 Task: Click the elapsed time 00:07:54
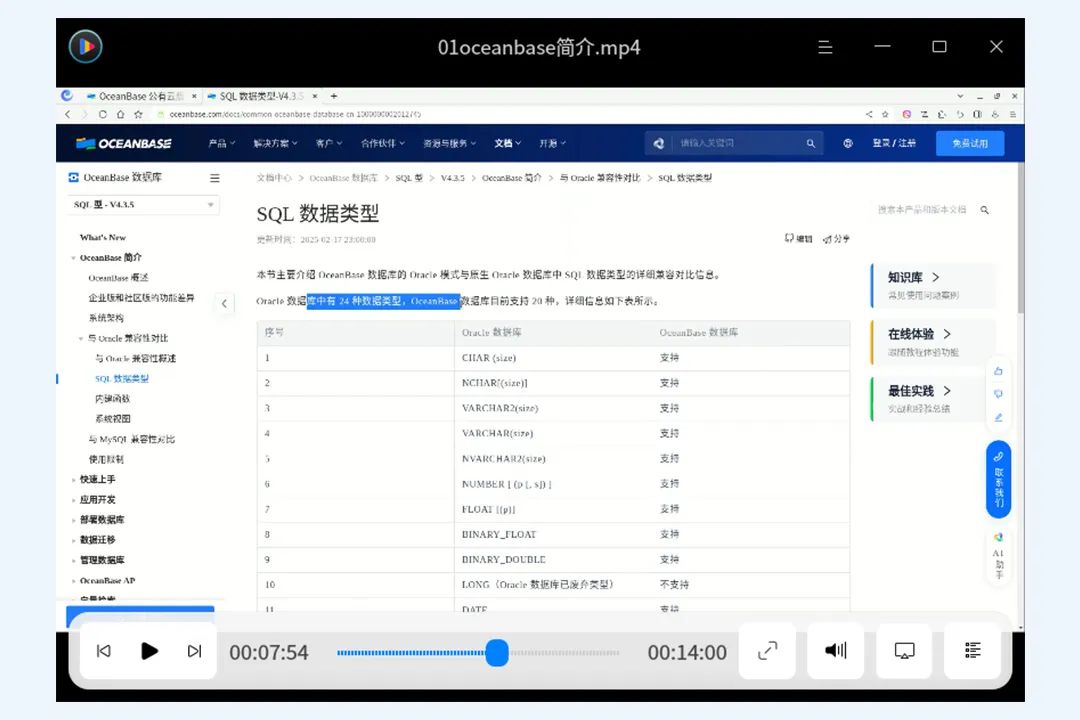tap(269, 652)
